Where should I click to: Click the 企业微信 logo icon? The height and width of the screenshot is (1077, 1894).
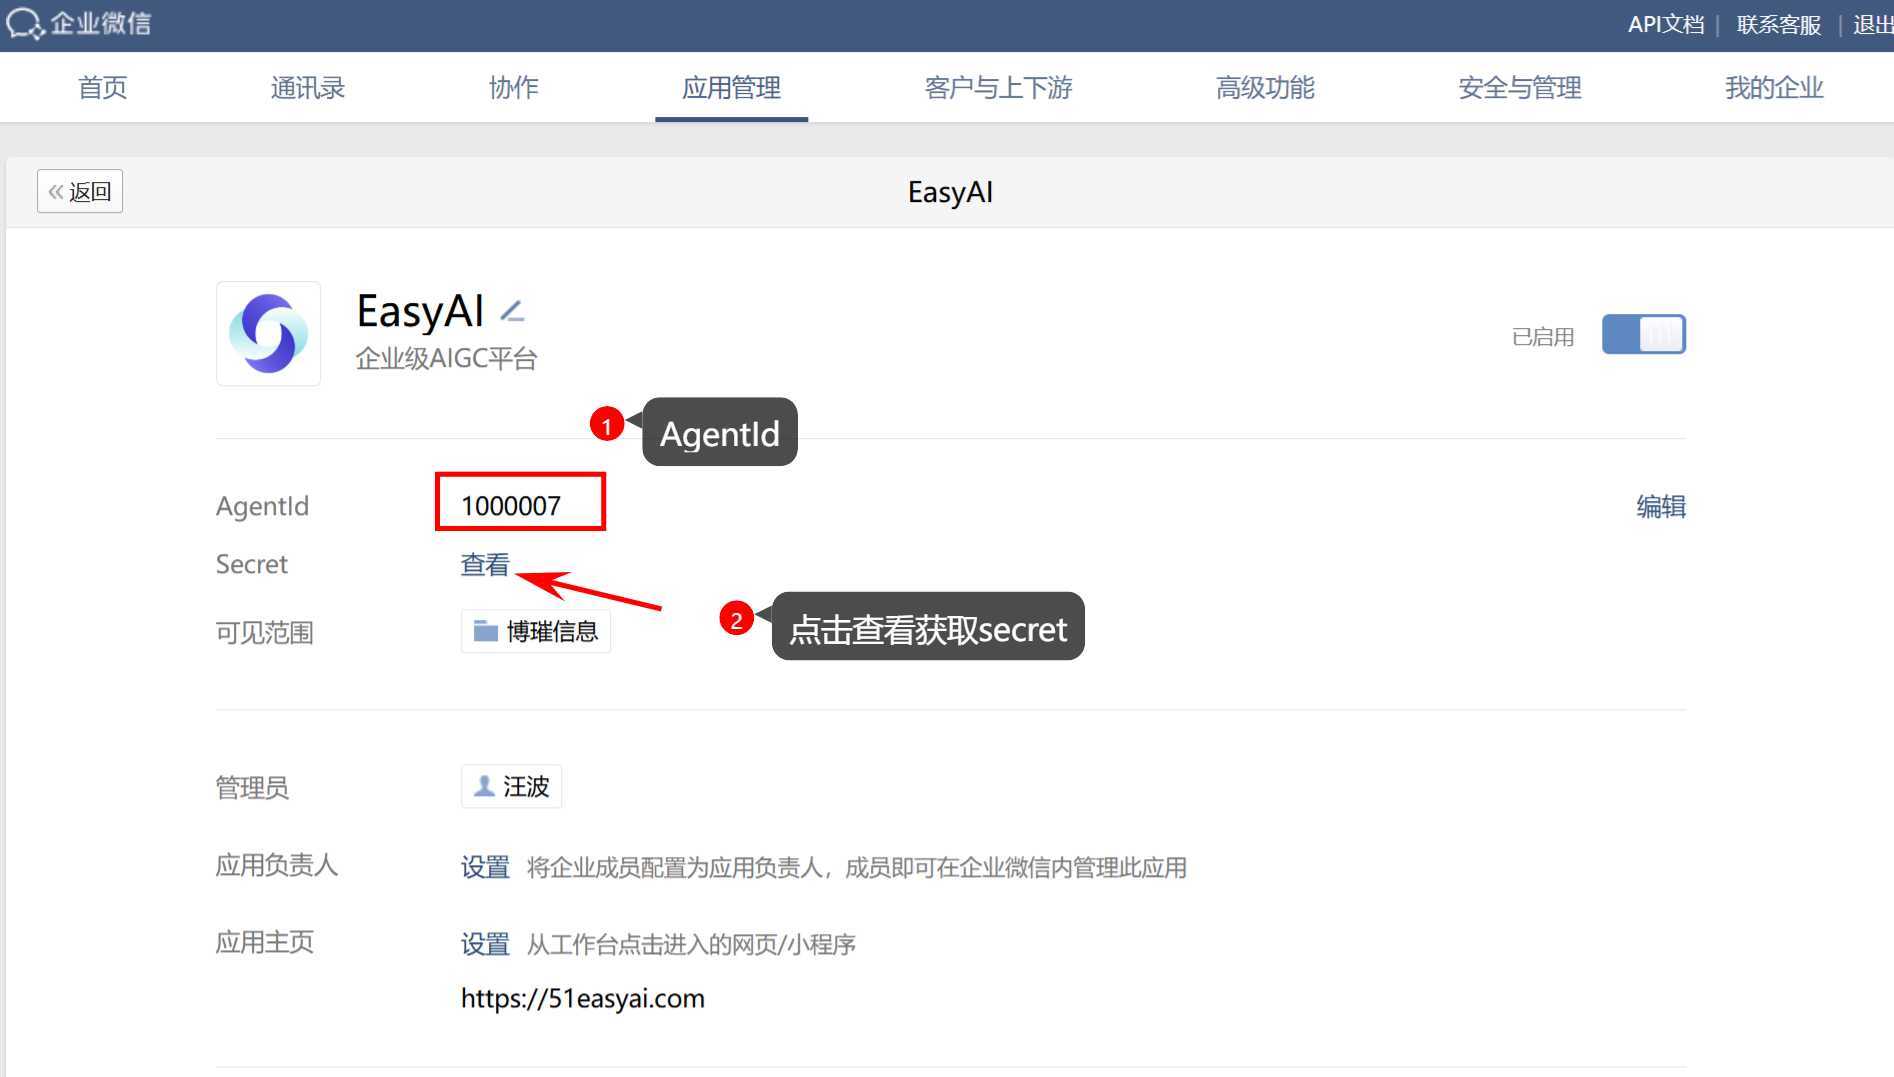click(25, 23)
